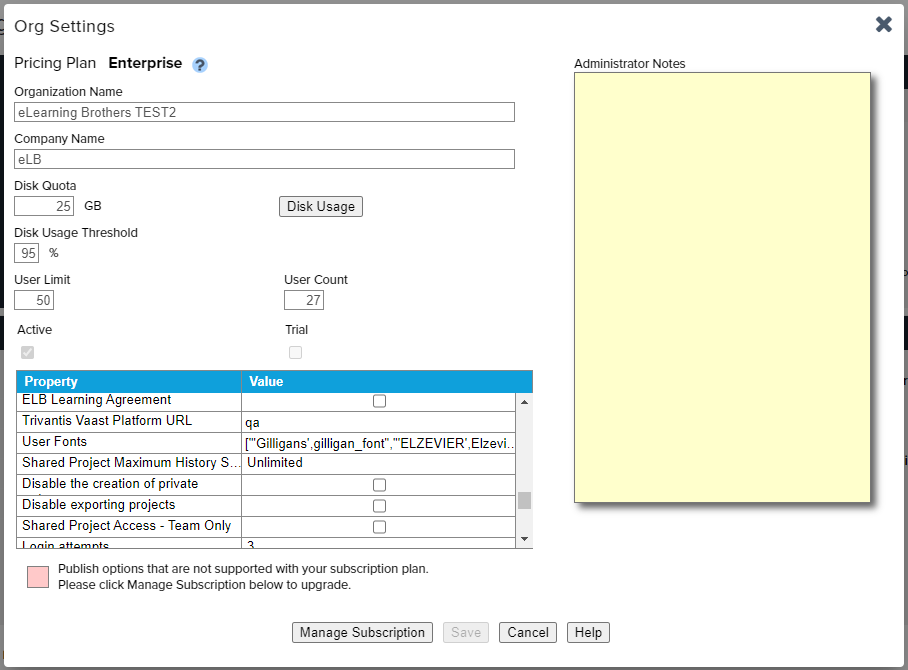Image resolution: width=908 pixels, height=670 pixels.
Task: Check Disable the creation of private option
Action: pyautogui.click(x=379, y=485)
